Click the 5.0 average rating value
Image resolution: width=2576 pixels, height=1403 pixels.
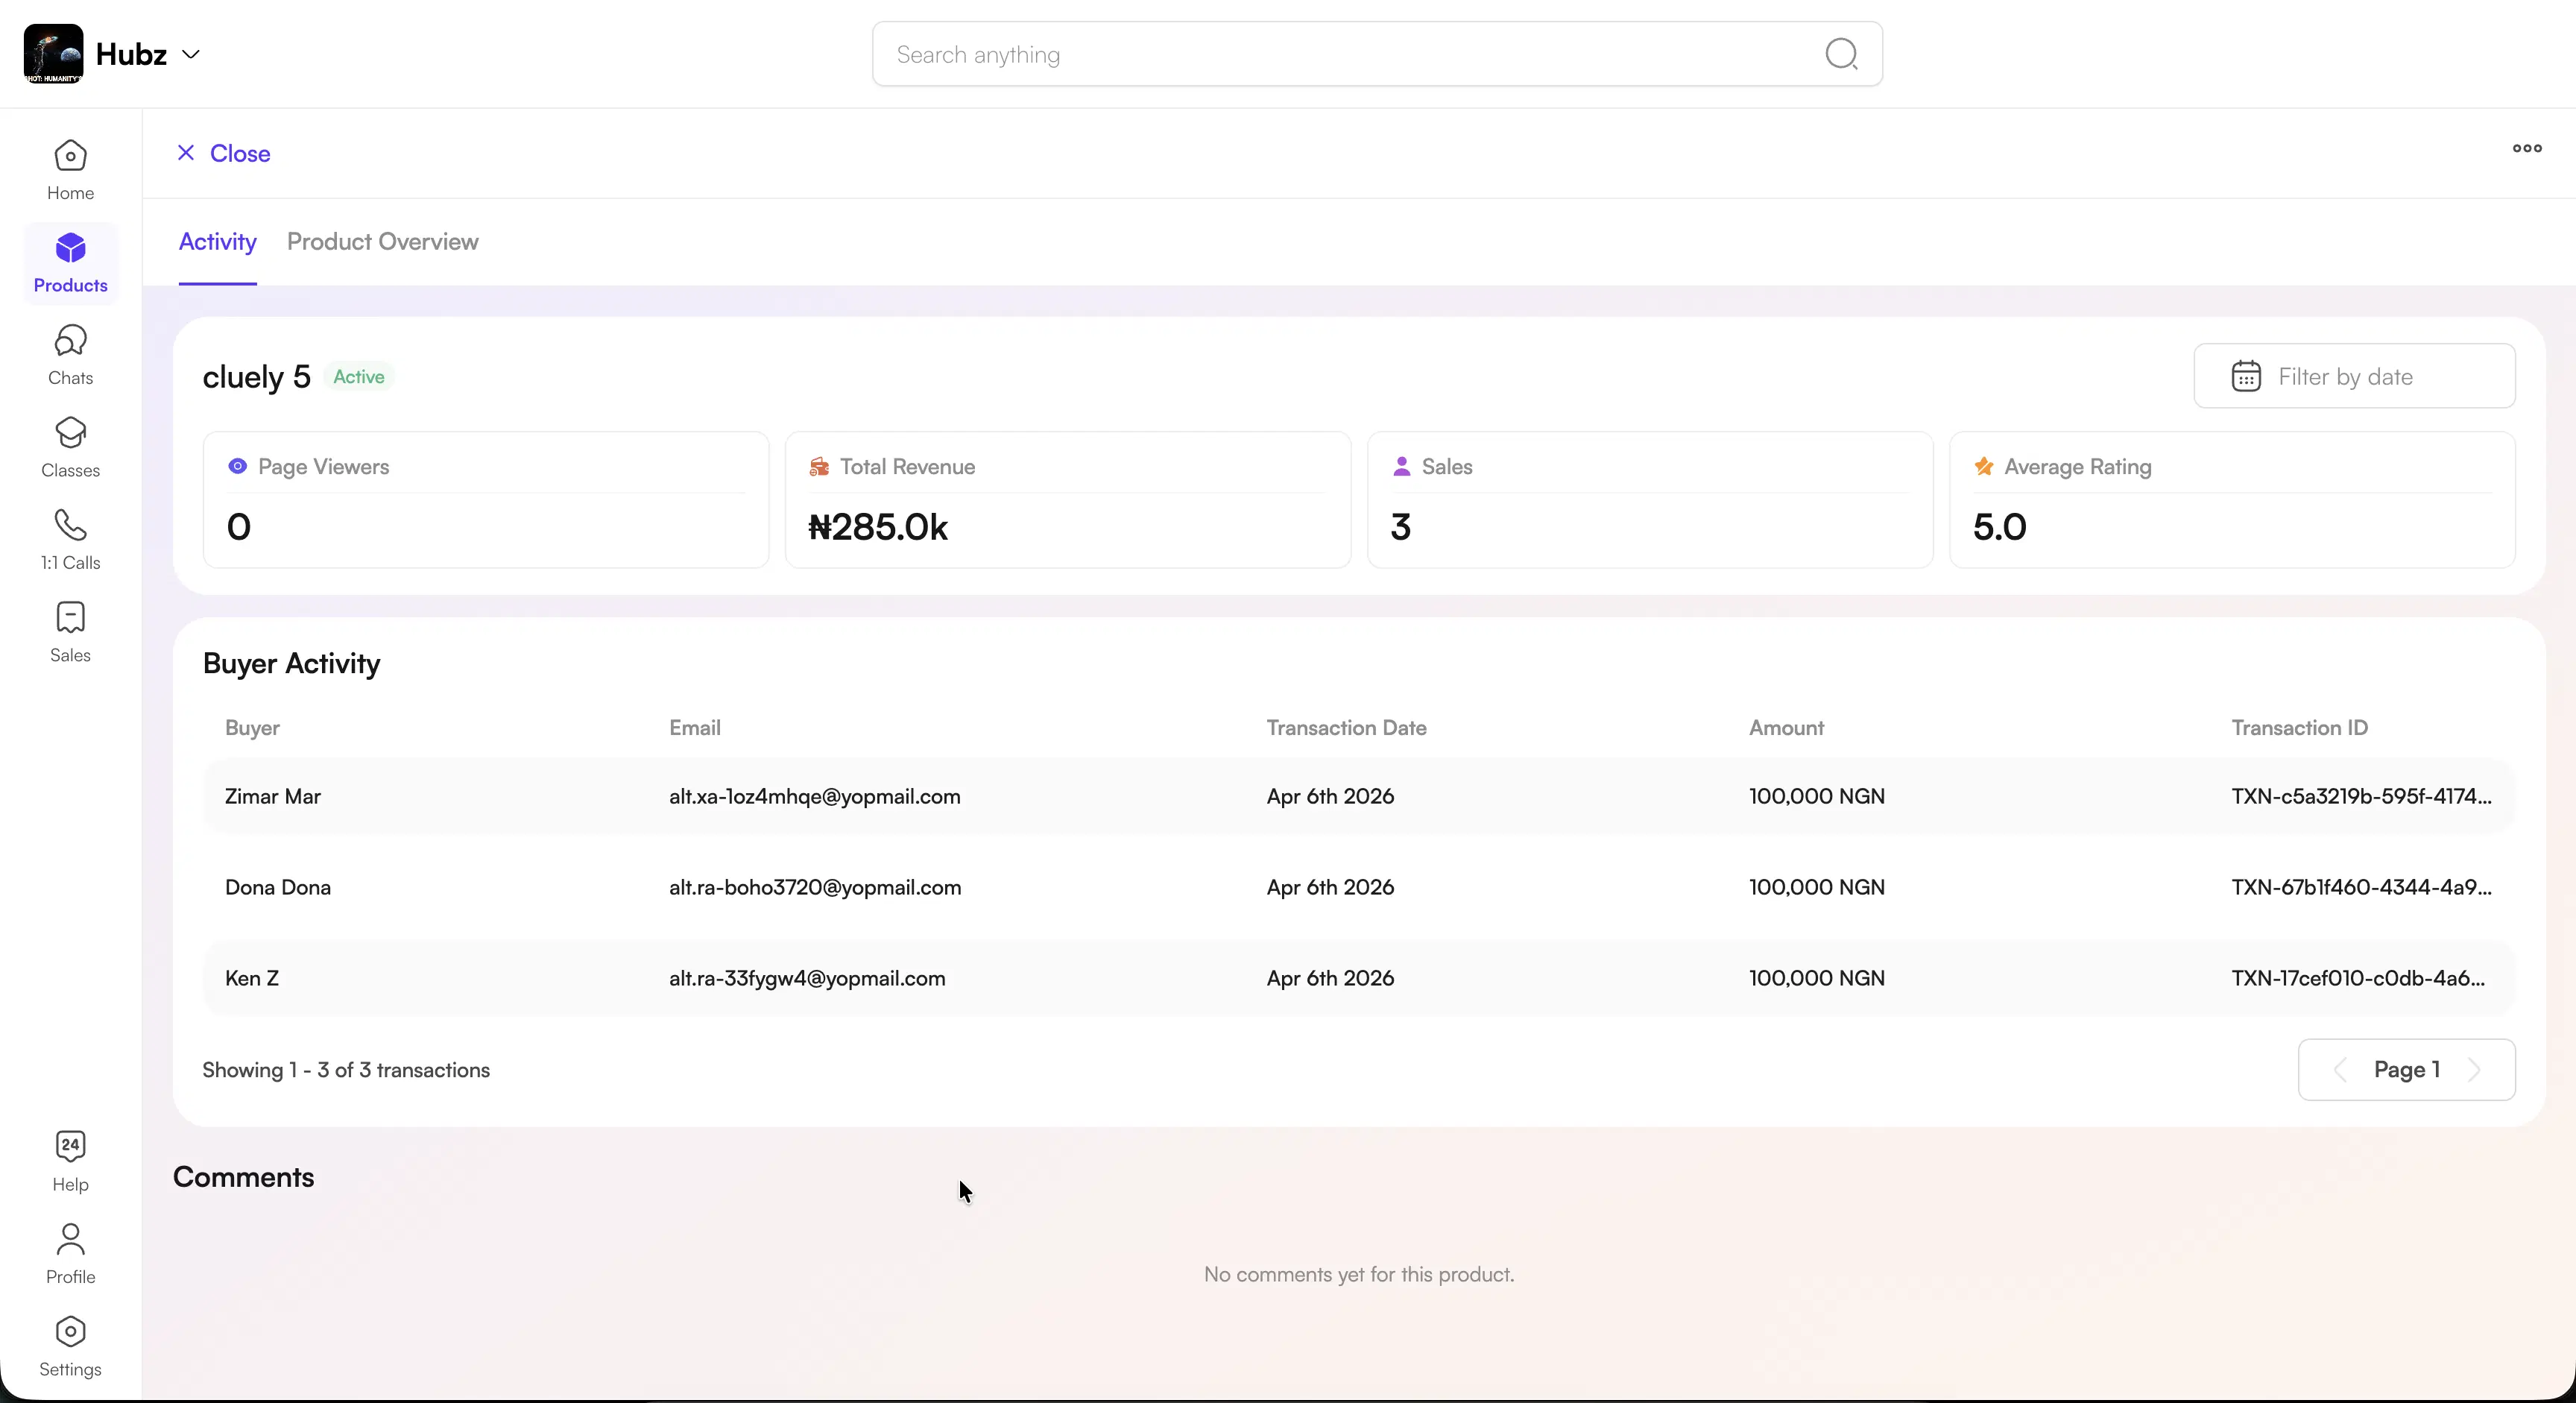coord(2000,527)
